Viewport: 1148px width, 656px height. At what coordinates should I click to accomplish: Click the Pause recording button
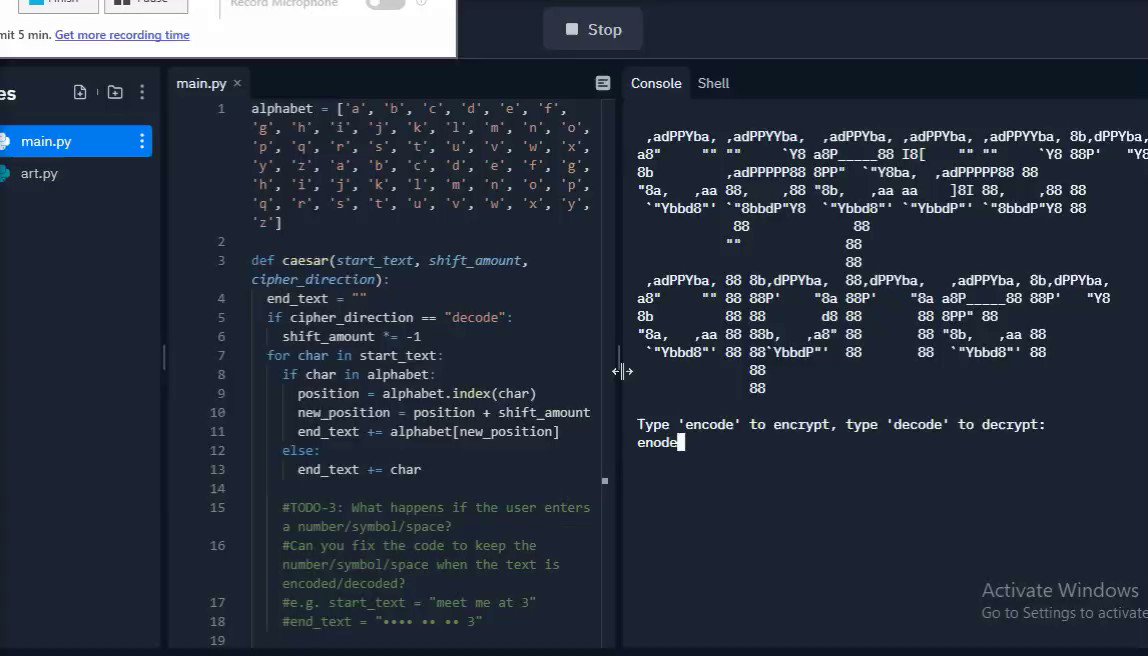click(x=146, y=3)
